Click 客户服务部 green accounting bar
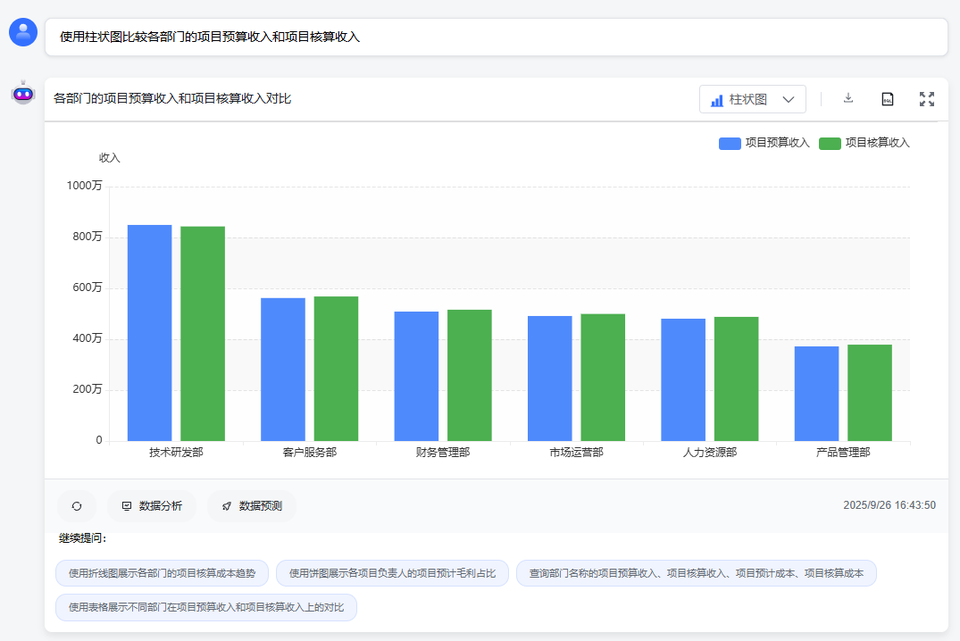This screenshot has height=641, width=960. (x=336, y=369)
